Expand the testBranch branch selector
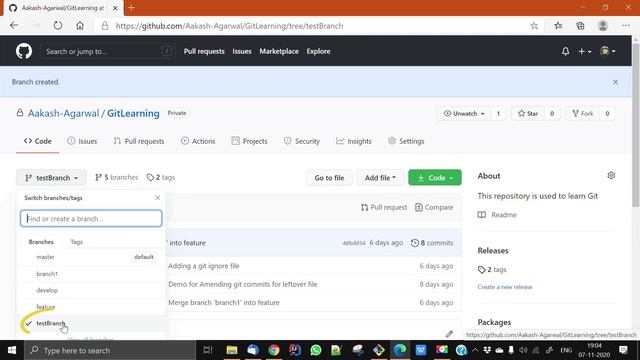The image size is (640, 360). [51, 178]
